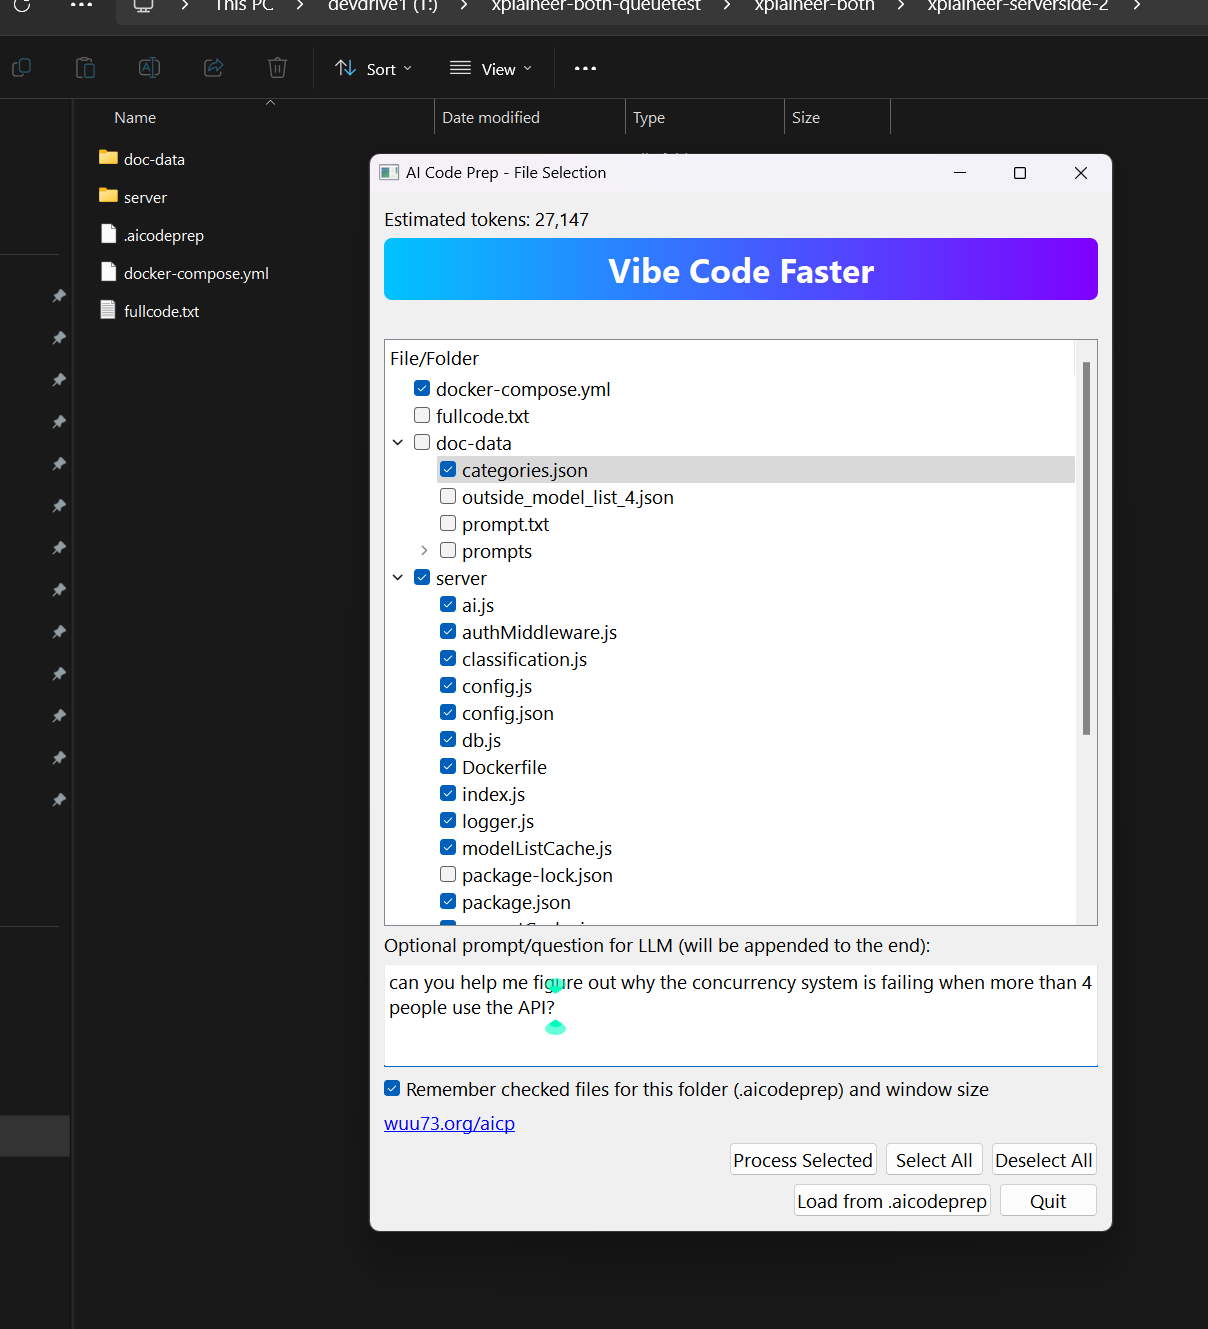The image size is (1208, 1329).
Task: Click Deselect All button
Action: pos(1044,1160)
